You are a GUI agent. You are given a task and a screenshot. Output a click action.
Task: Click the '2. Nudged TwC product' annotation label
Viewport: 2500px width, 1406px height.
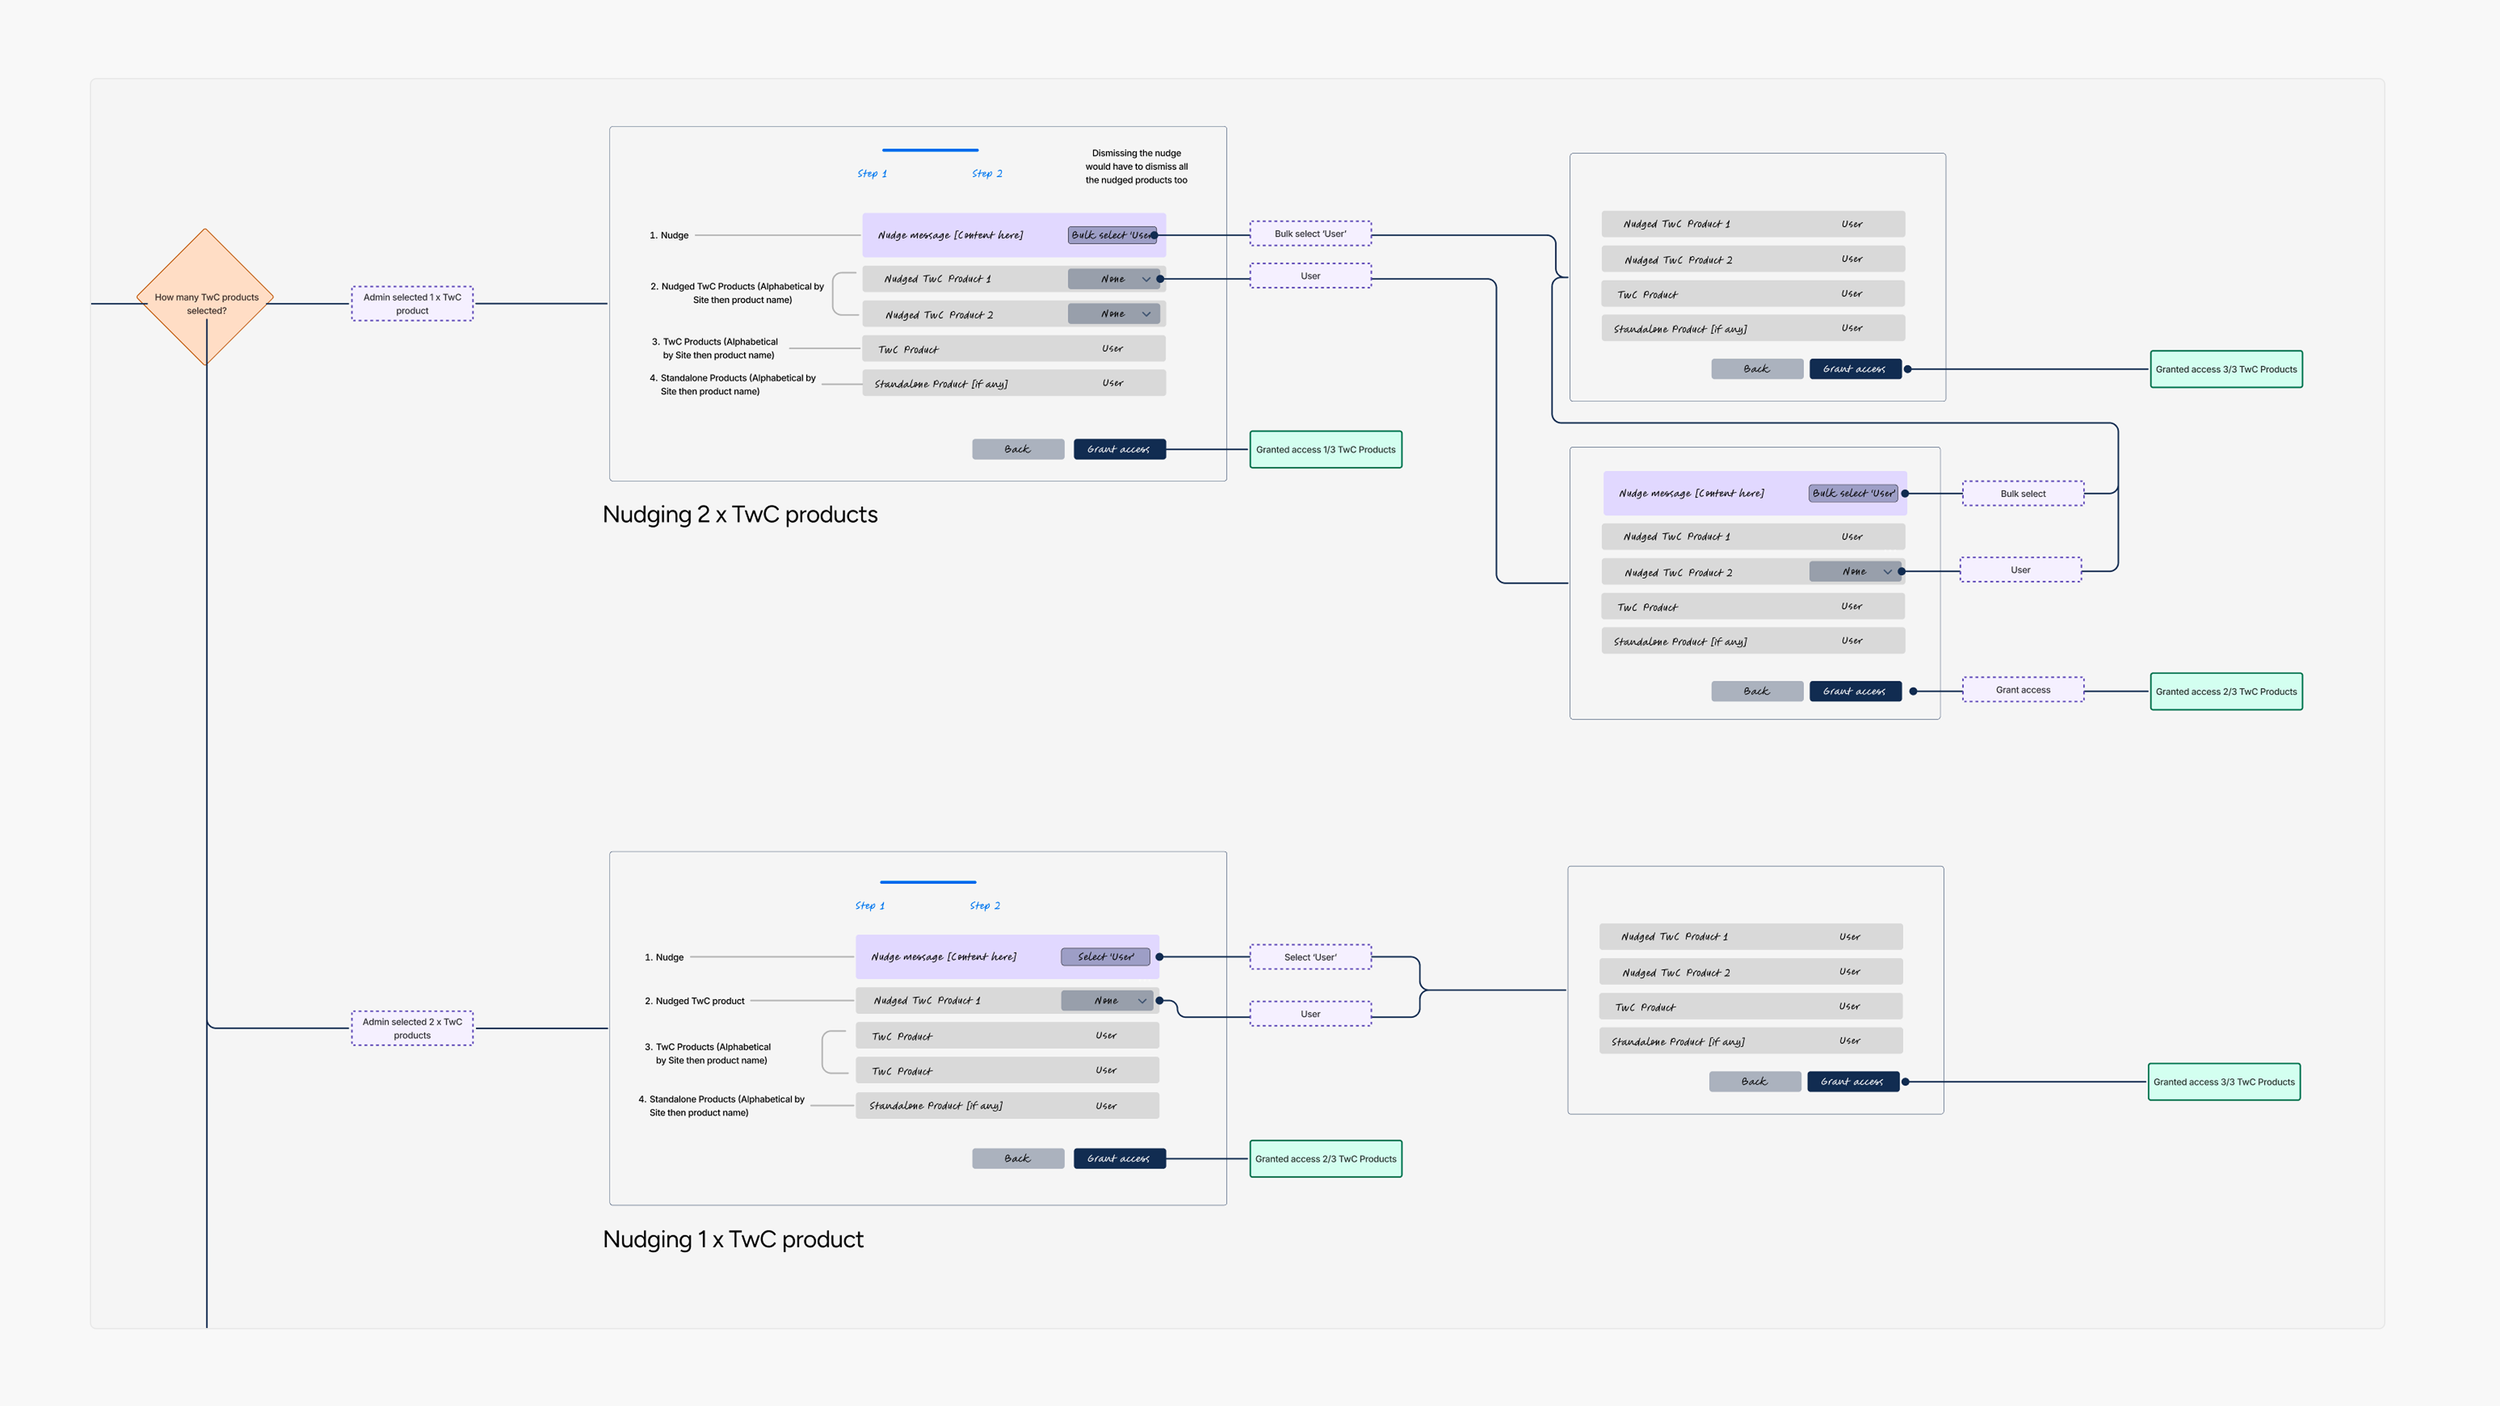point(694,1001)
